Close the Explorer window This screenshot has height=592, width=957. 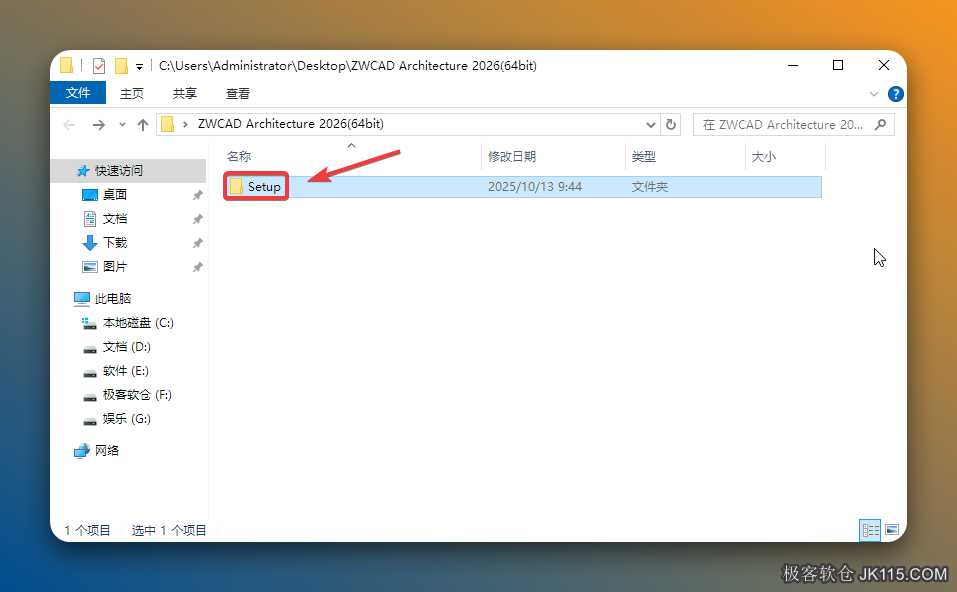point(883,65)
